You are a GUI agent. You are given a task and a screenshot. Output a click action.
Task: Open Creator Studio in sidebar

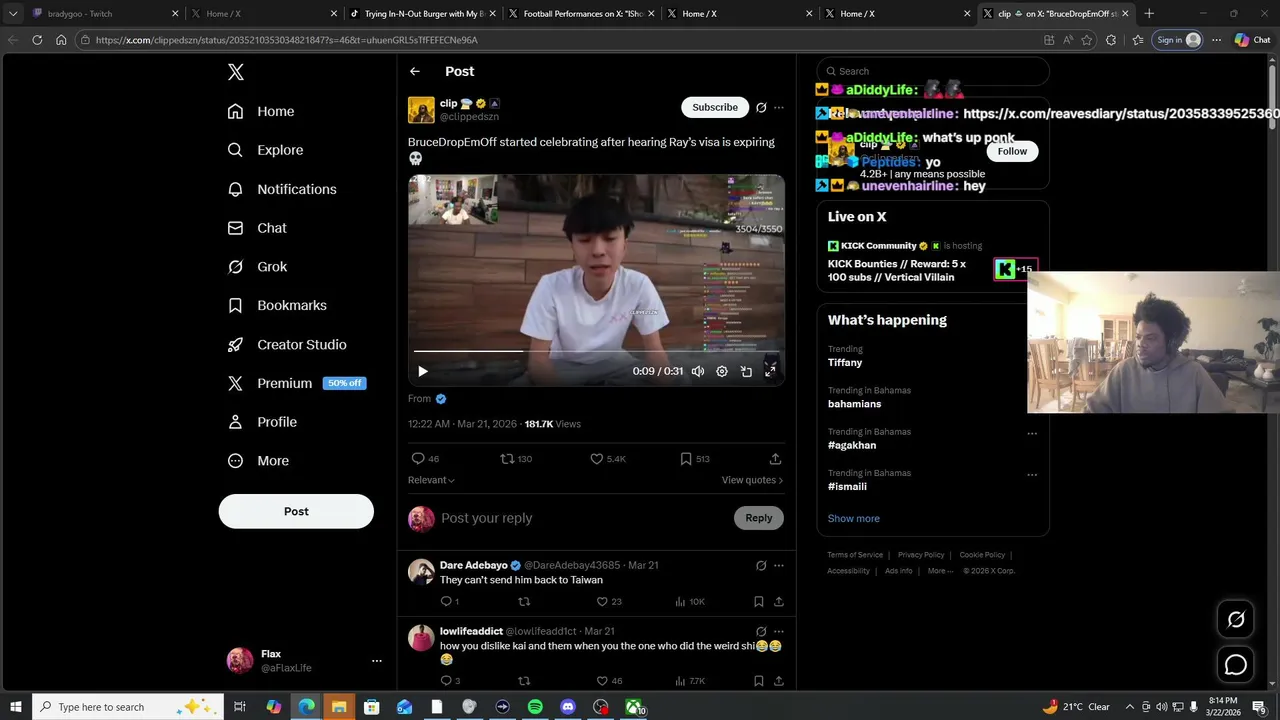point(287,344)
